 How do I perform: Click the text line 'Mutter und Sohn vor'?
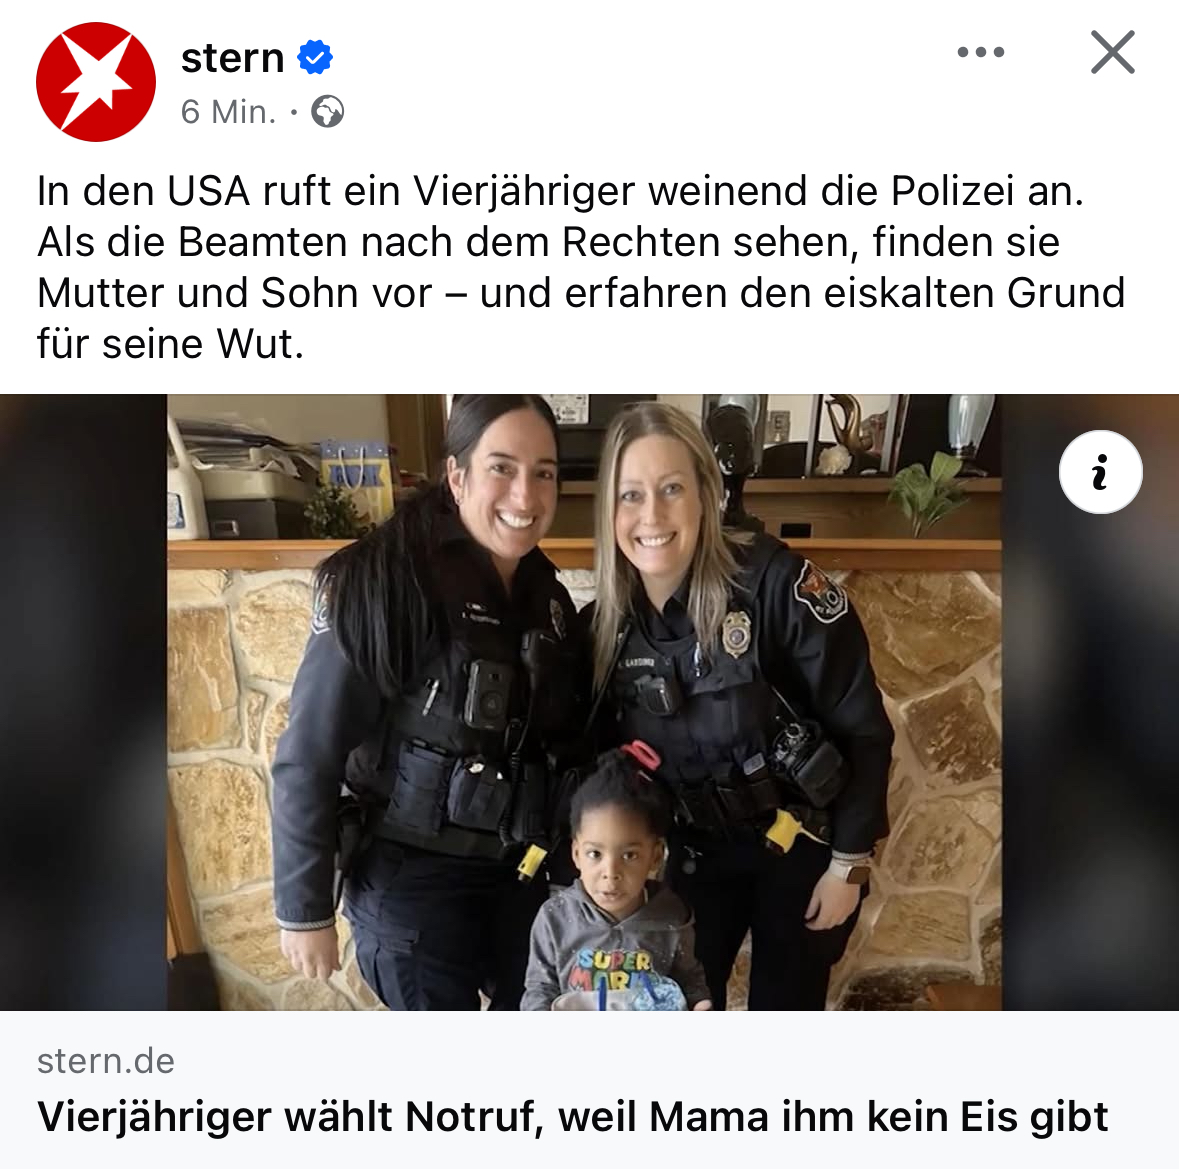[x=581, y=293]
